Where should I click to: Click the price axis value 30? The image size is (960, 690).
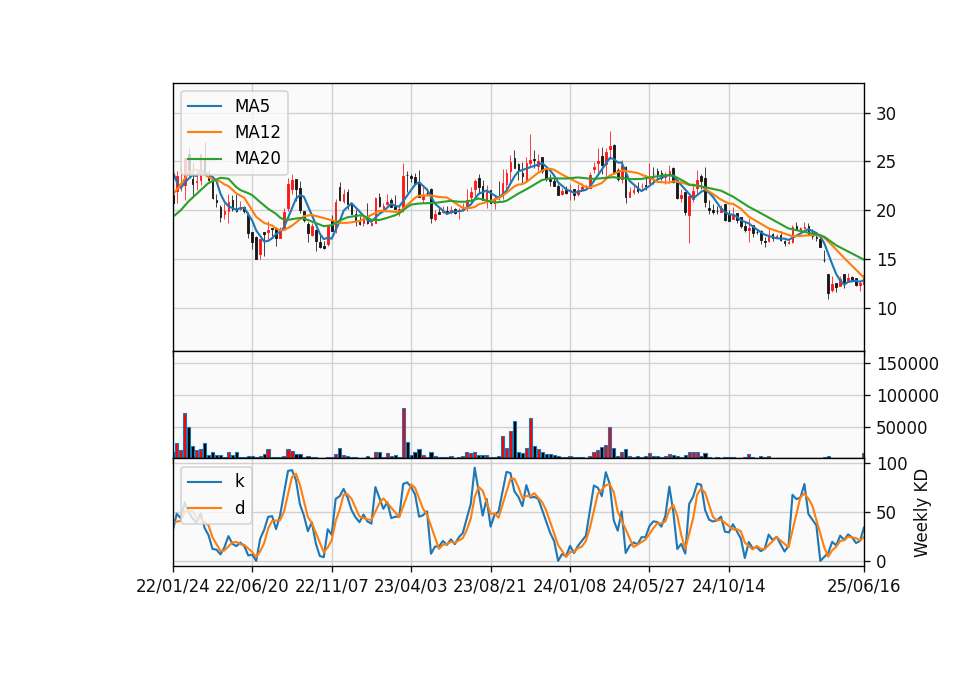tap(886, 114)
